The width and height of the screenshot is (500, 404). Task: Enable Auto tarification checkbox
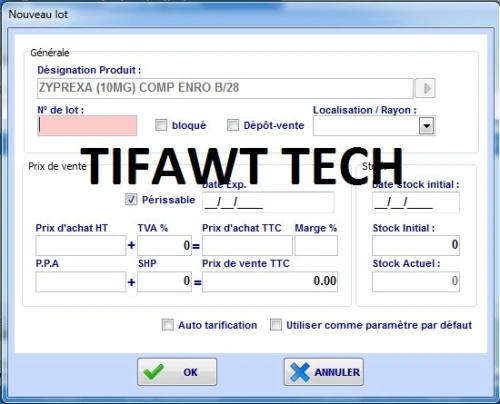(168, 325)
